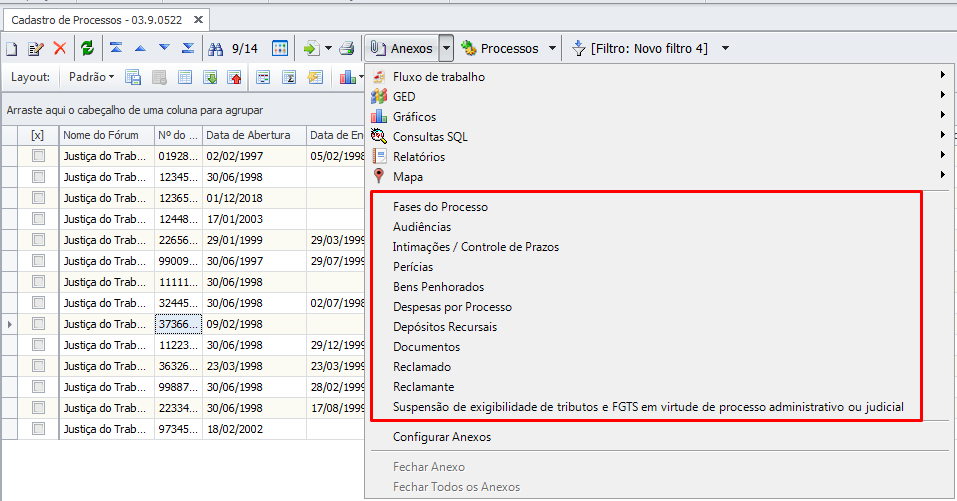The height and width of the screenshot is (501, 957).
Task: Open the export icon dropdown arrow
Action: [328, 48]
